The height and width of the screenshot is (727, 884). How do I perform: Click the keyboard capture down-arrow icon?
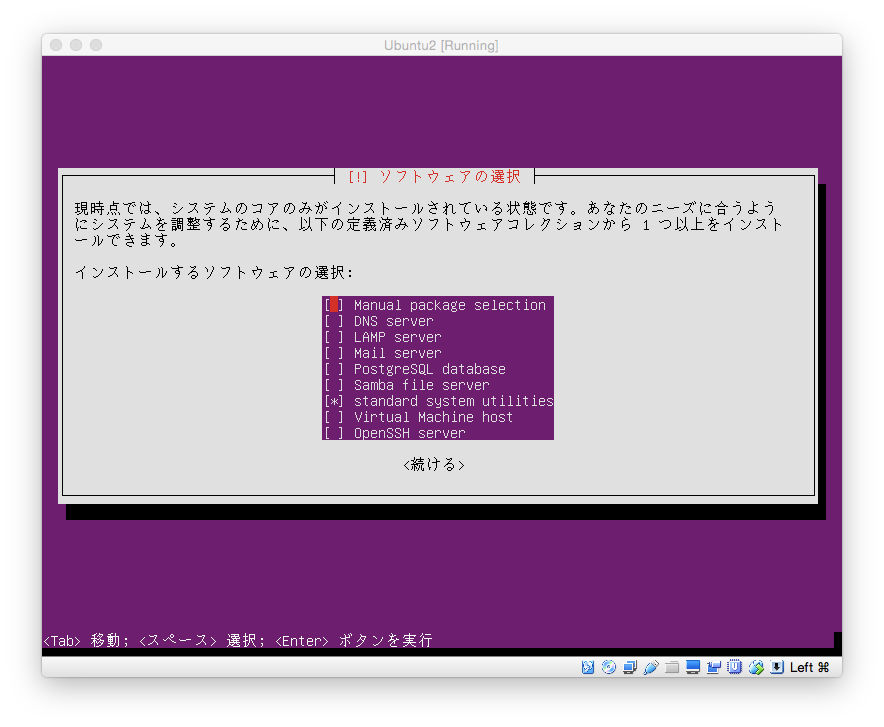[777, 667]
